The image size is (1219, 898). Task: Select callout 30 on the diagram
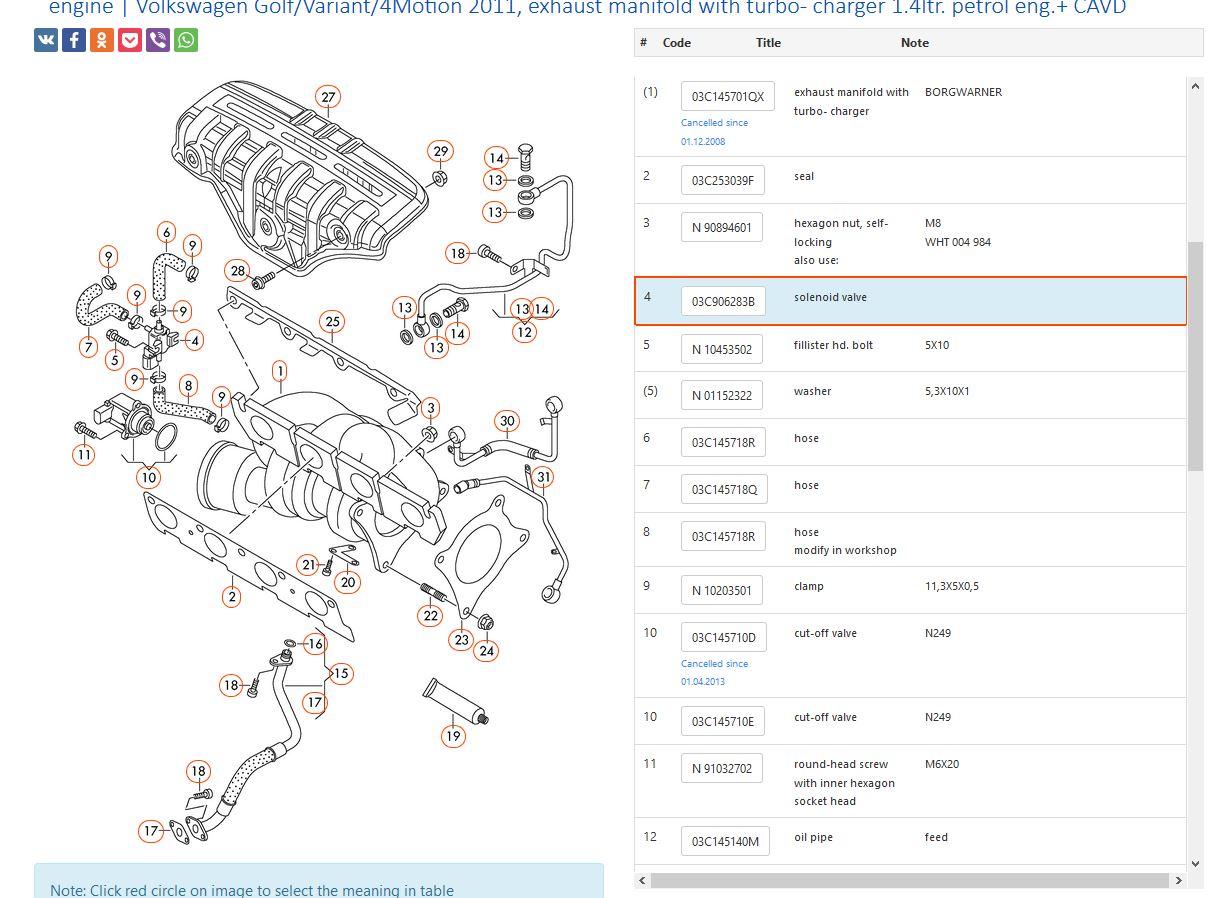(507, 421)
